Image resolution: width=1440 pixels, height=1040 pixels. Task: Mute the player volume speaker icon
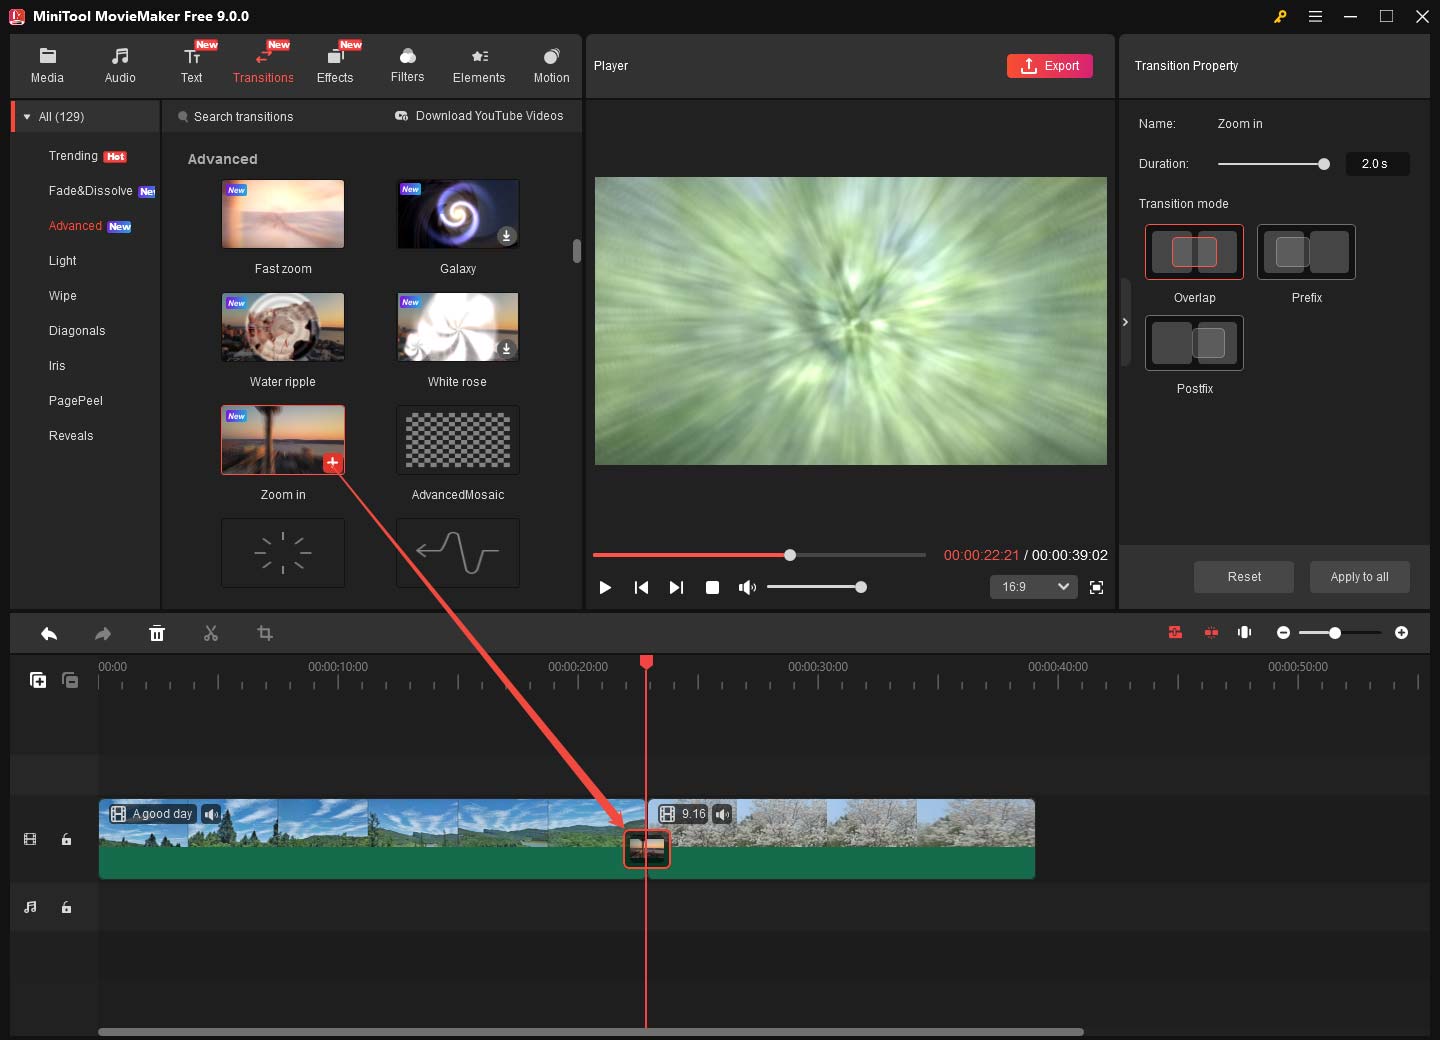click(747, 587)
